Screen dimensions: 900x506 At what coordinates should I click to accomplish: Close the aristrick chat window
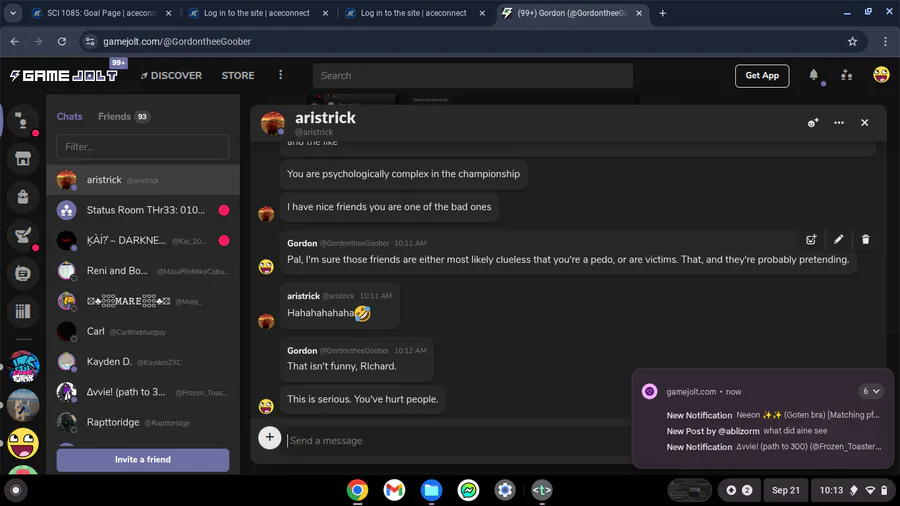[x=864, y=123]
